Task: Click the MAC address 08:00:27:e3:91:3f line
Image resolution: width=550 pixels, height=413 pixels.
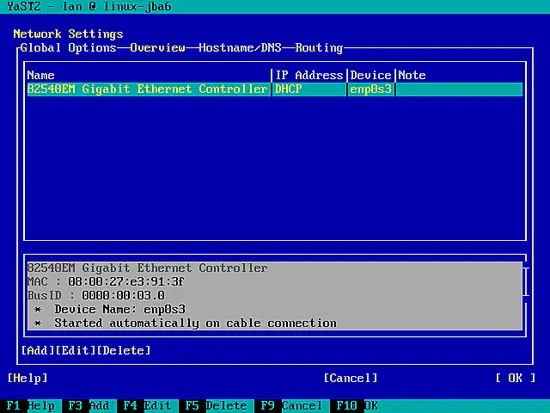Action: click(x=106, y=282)
